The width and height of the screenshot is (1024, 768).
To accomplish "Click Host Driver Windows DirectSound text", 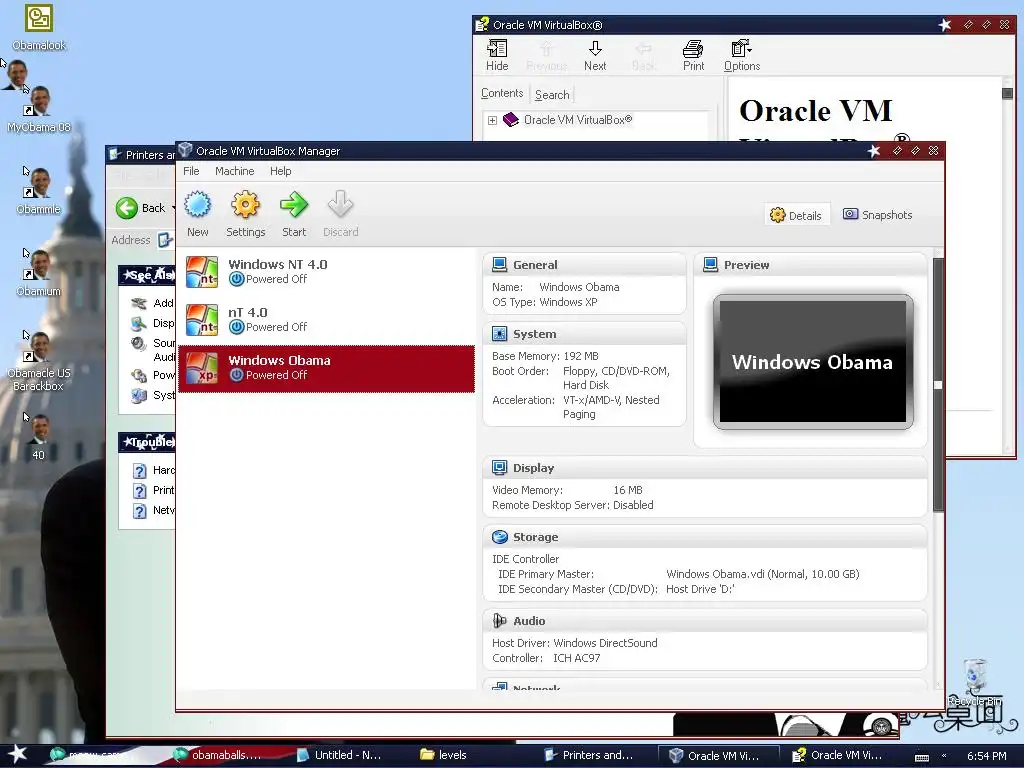I will (x=575, y=643).
